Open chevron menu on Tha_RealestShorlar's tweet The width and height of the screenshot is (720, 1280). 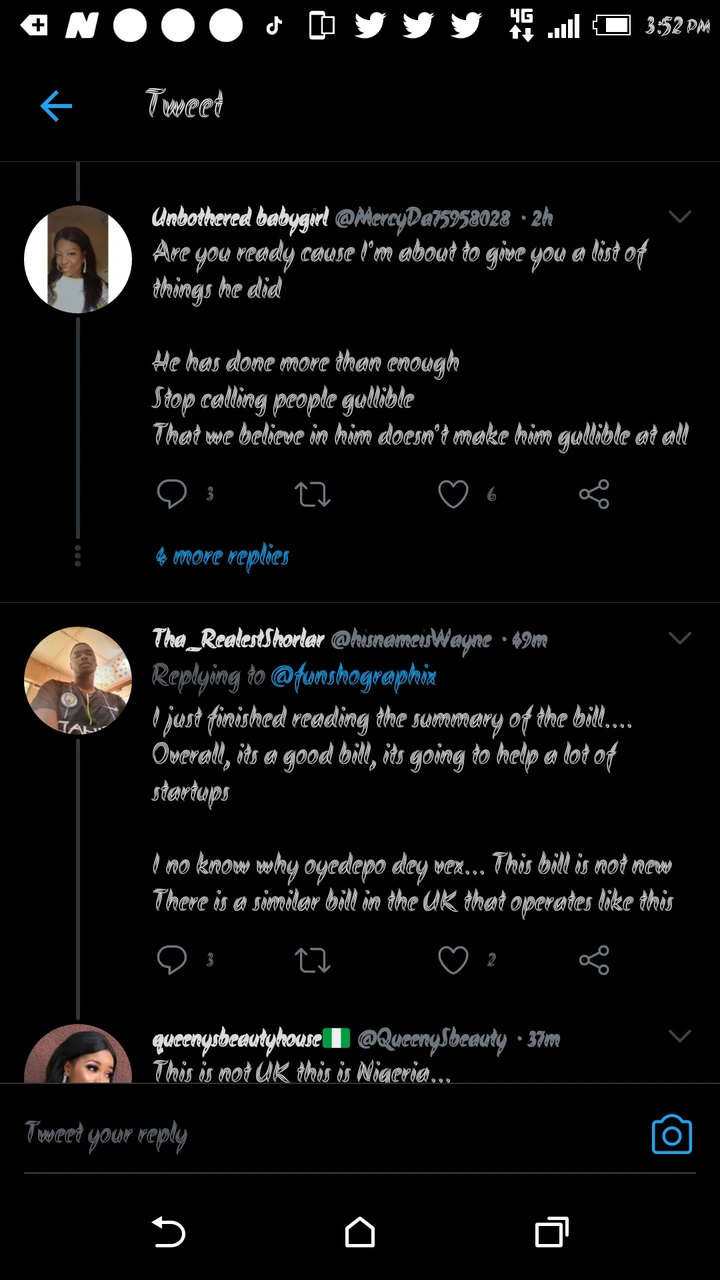pyautogui.click(x=680, y=638)
